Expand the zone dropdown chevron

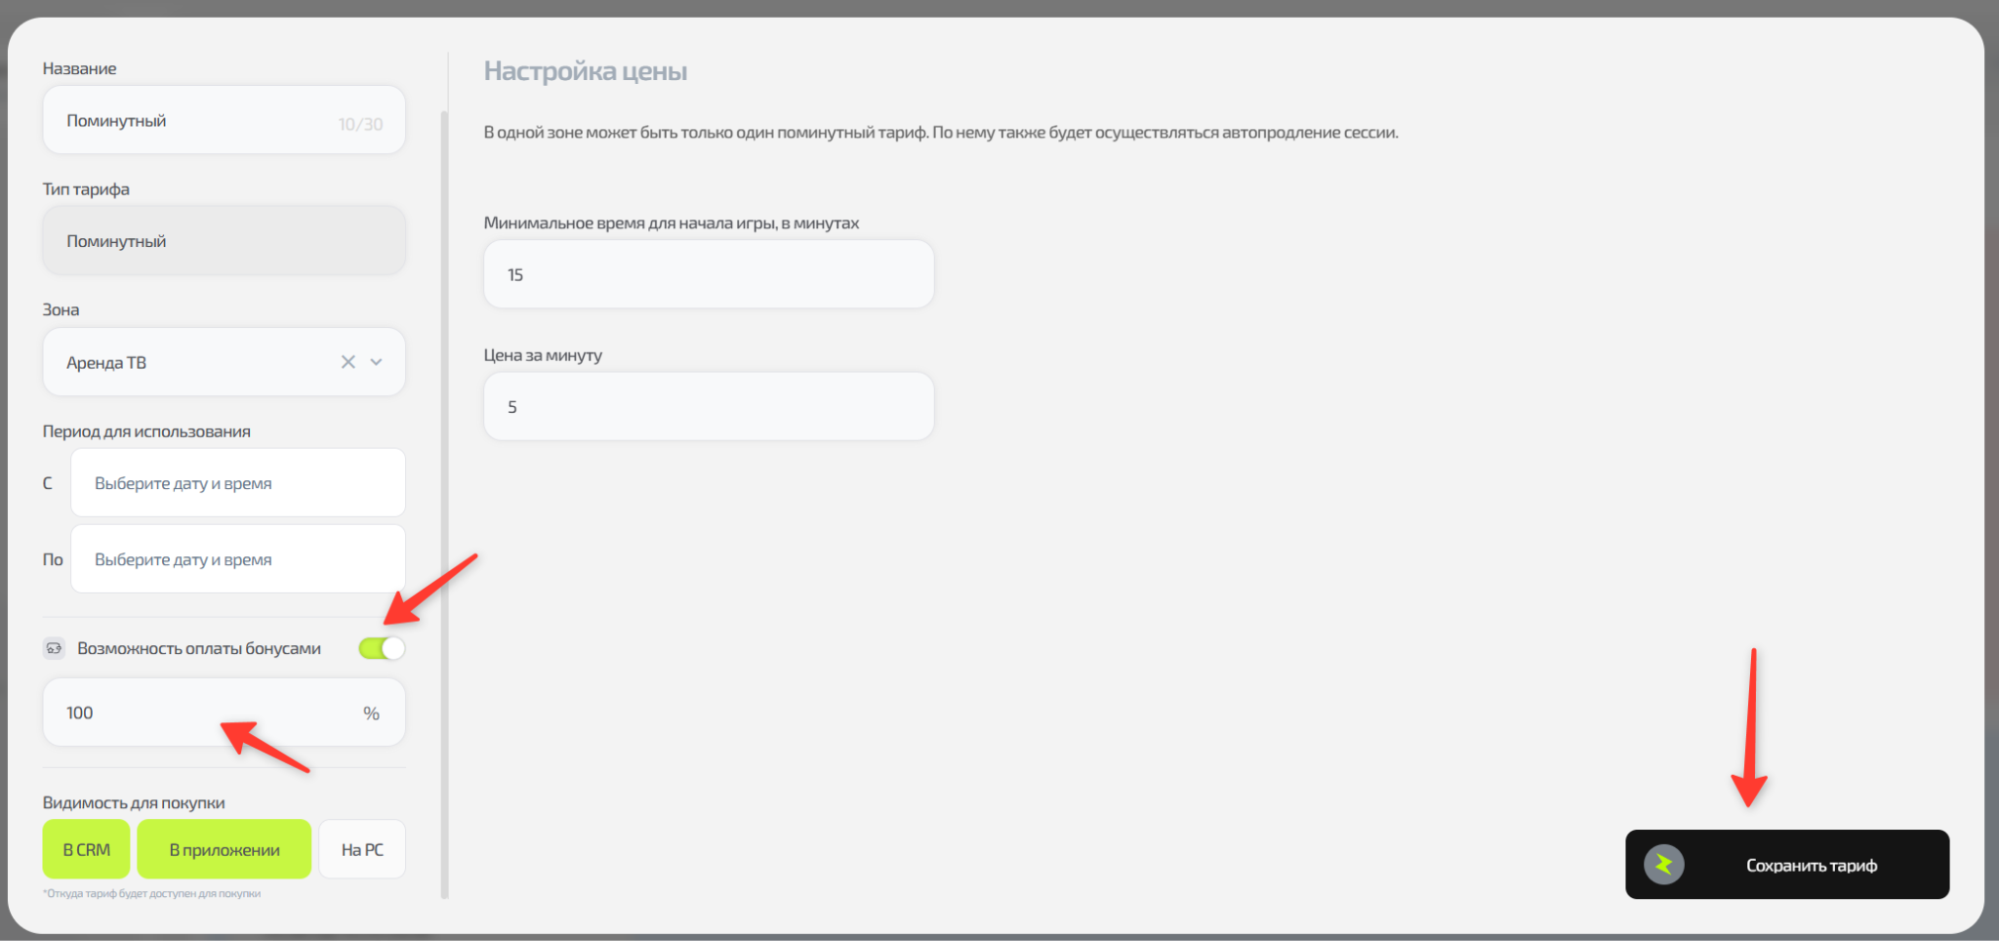(377, 362)
